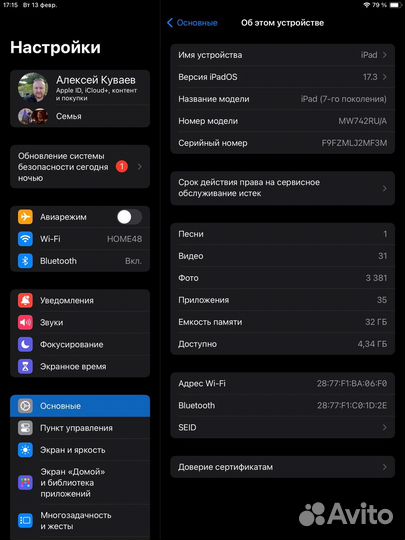This screenshot has height=540, width=405.
Task: Tap the status bar time 17:15
Action: click(x=10, y=5)
